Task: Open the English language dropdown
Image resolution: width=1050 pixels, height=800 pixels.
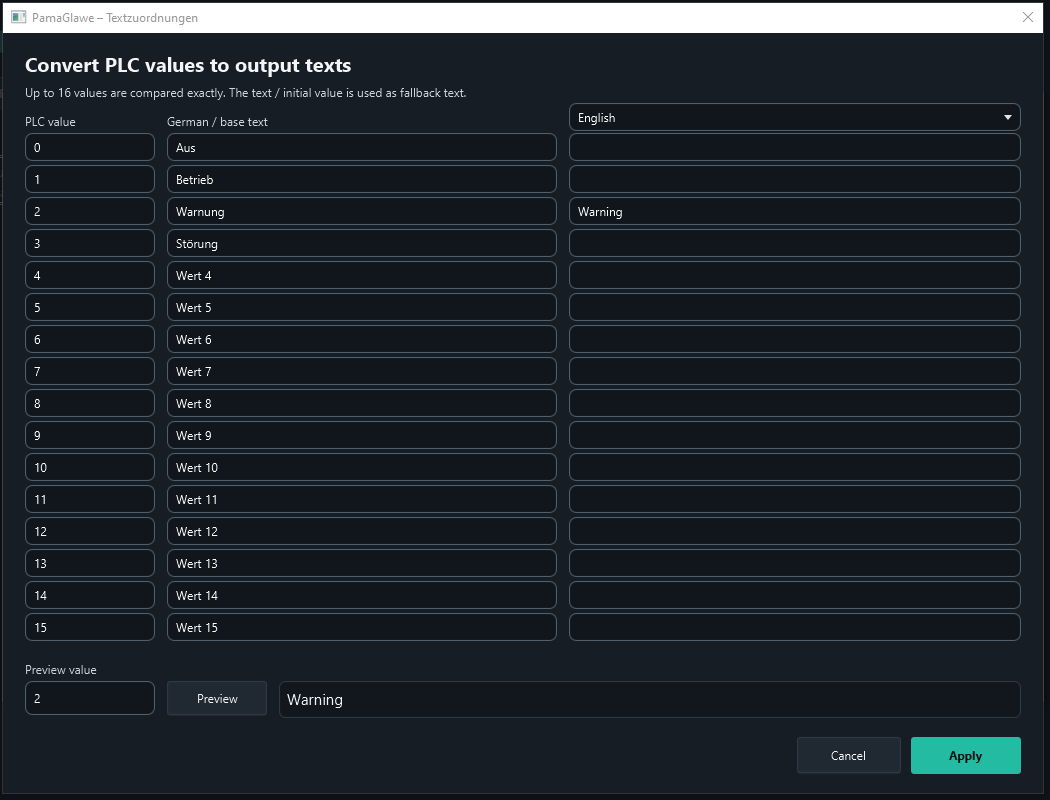Action: [794, 117]
